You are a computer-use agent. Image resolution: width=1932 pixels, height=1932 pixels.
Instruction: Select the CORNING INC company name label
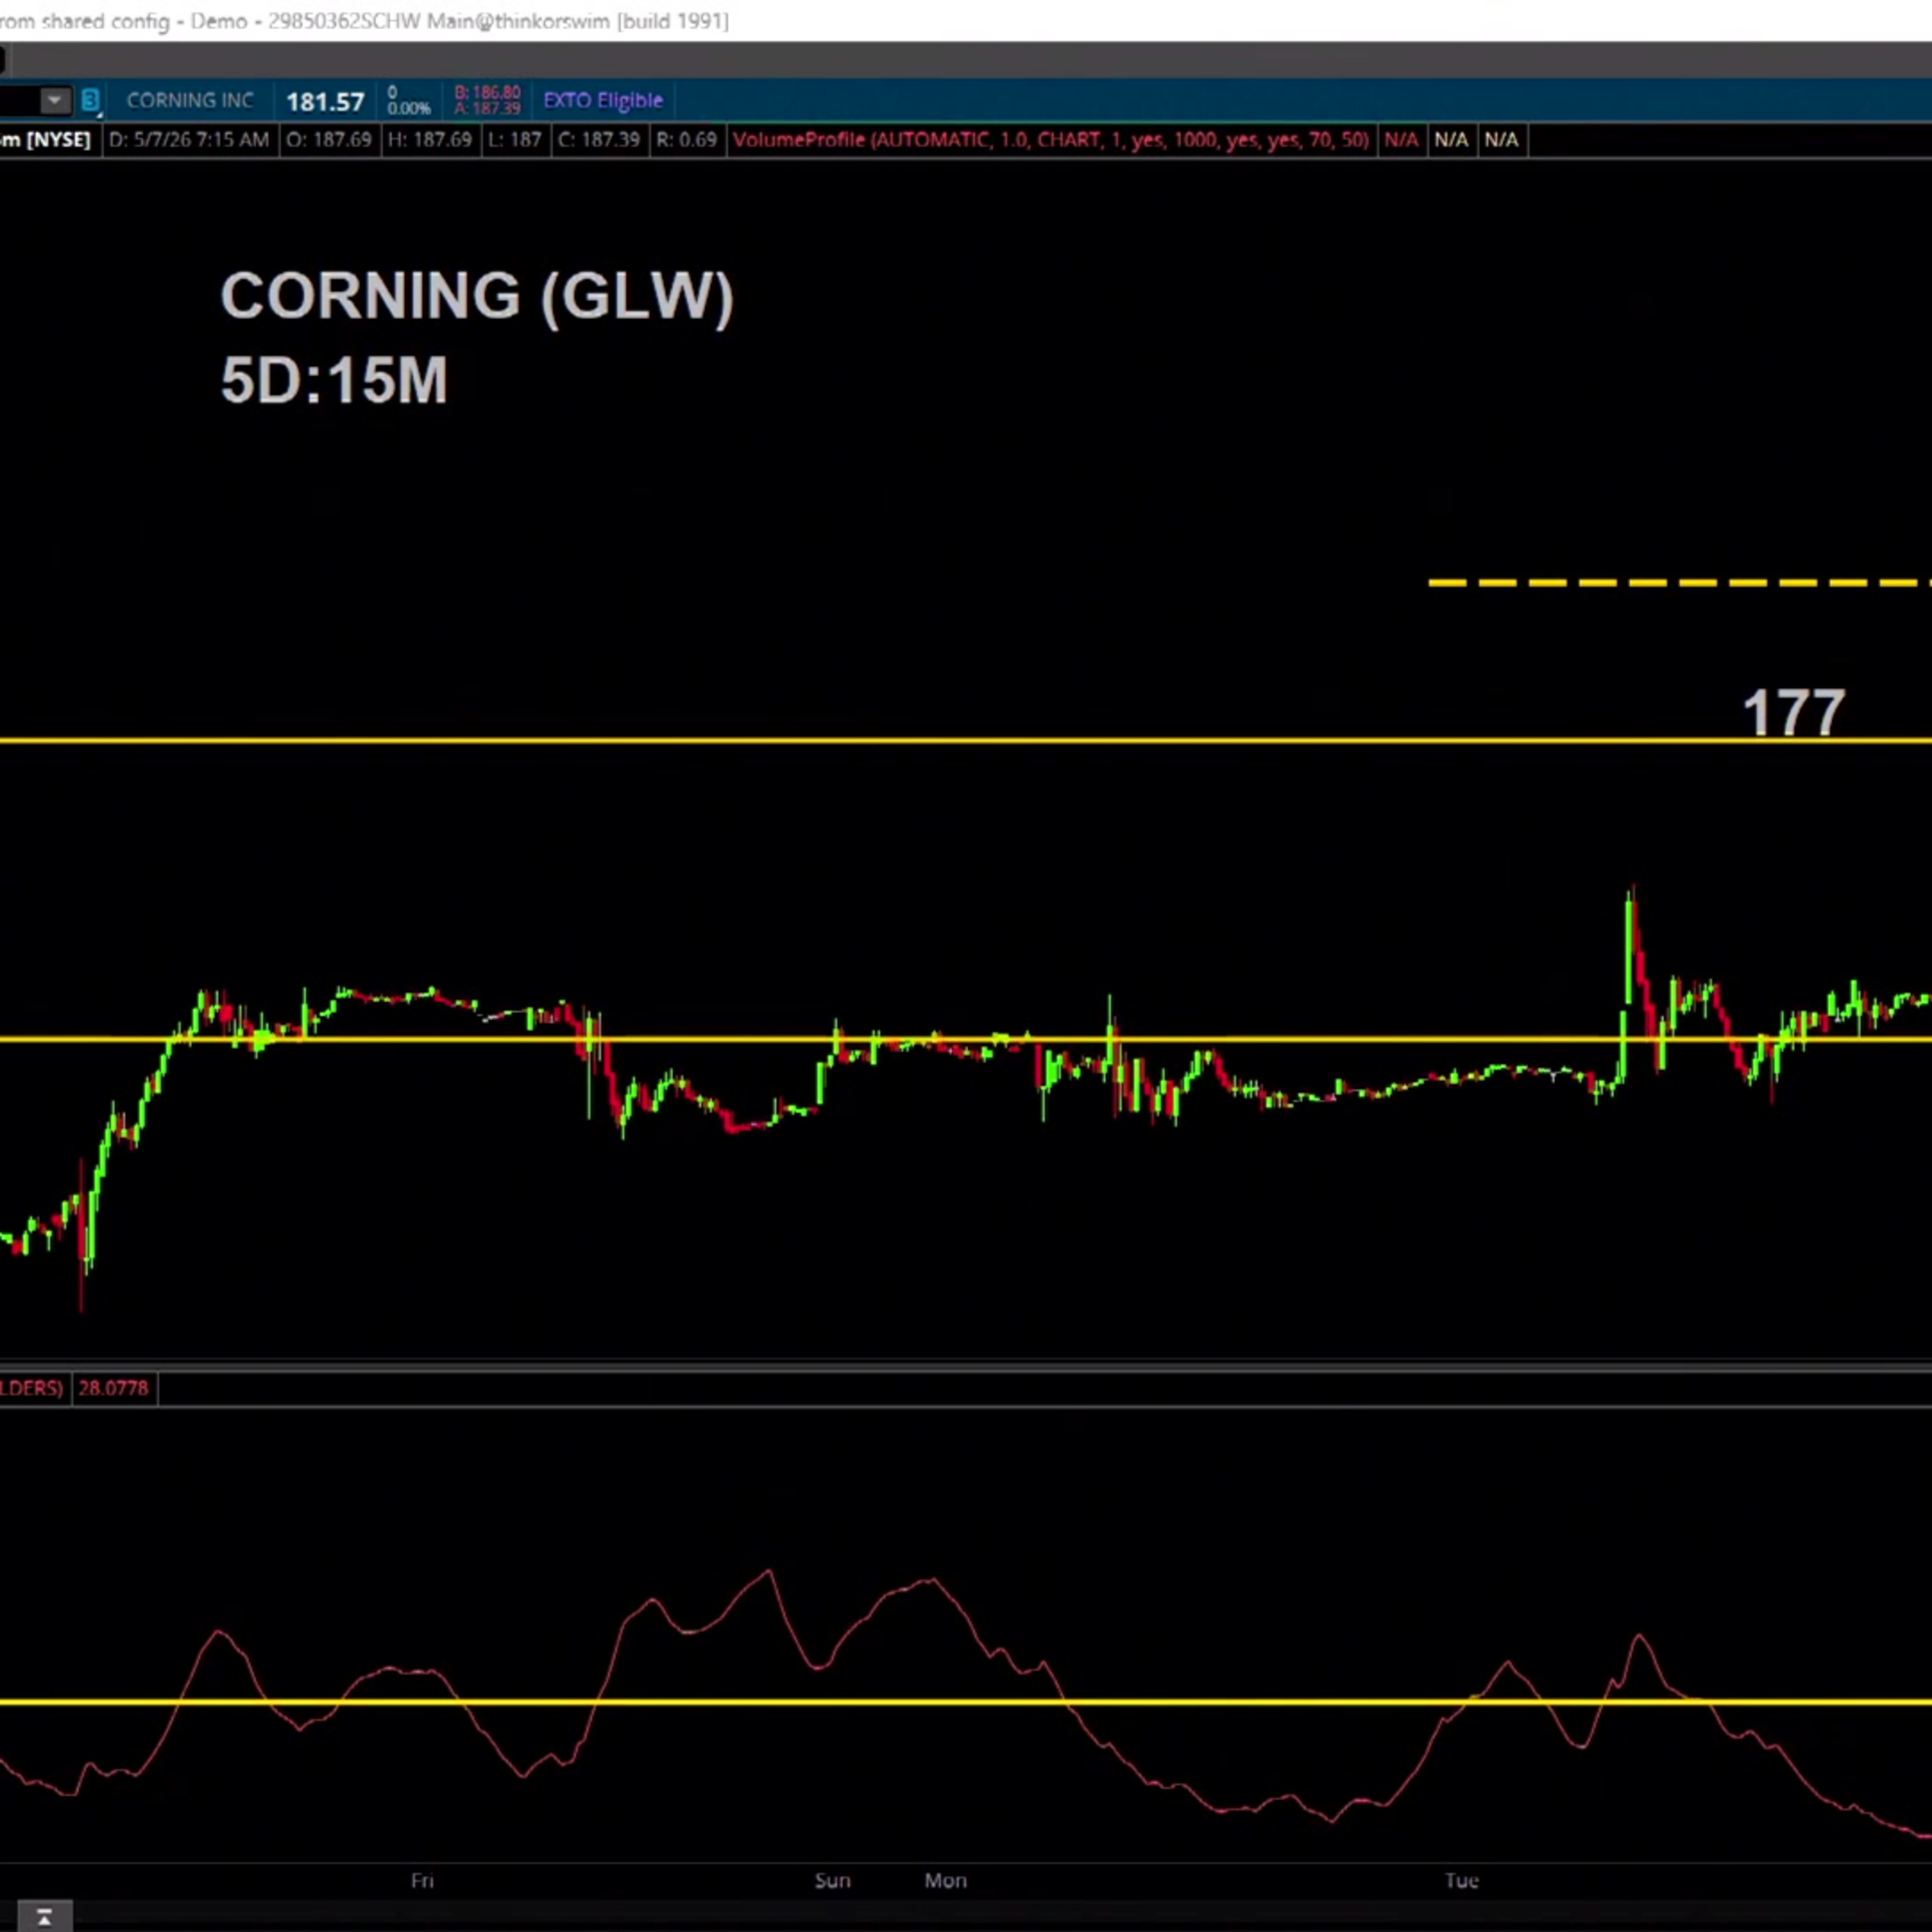tap(190, 100)
